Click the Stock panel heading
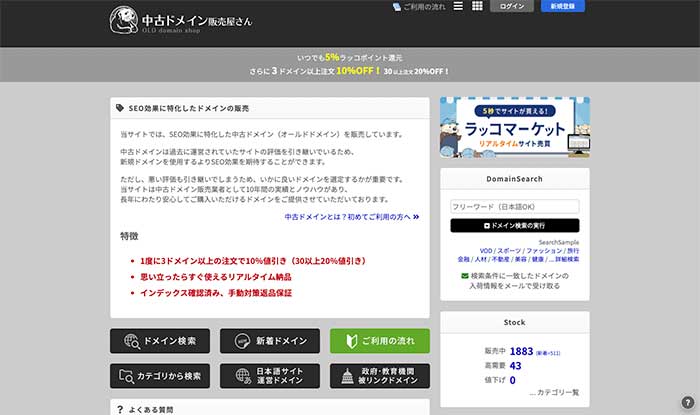The image size is (700, 415). tap(514, 322)
